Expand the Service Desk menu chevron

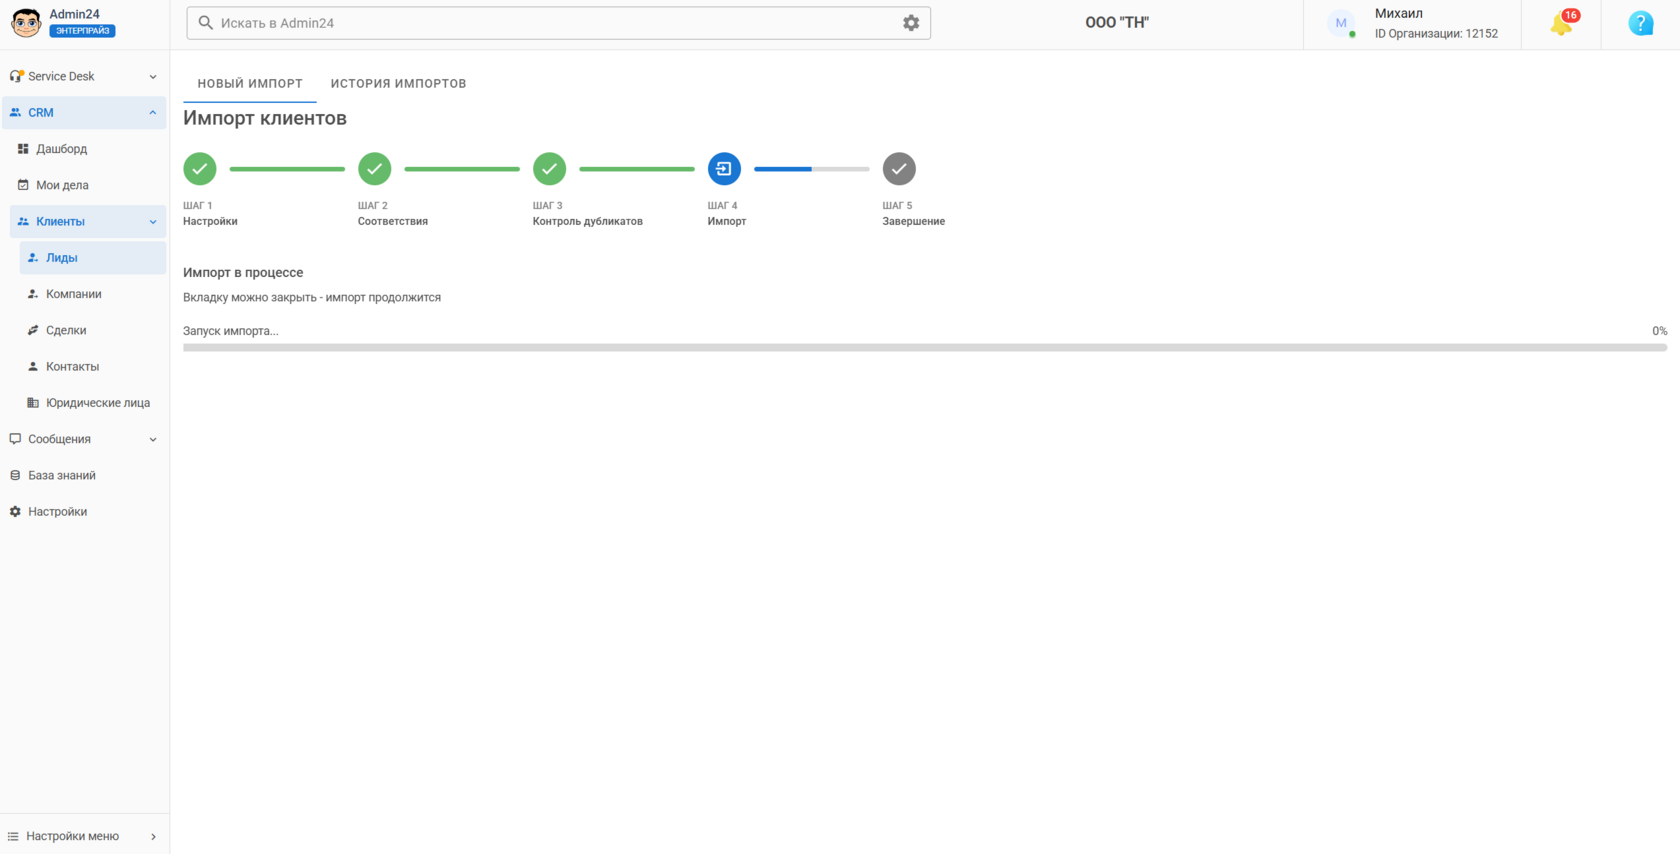click(x=153, y=77)
